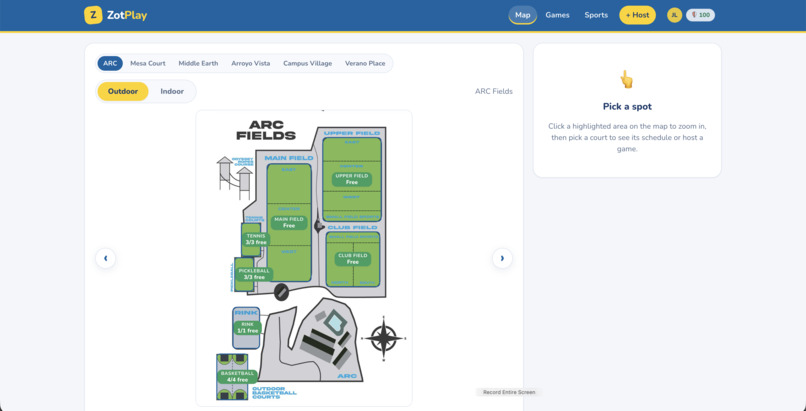806x411 pixels.
Task: Click the ZotPlay Z logo icon
Action: tap(93, 15)
